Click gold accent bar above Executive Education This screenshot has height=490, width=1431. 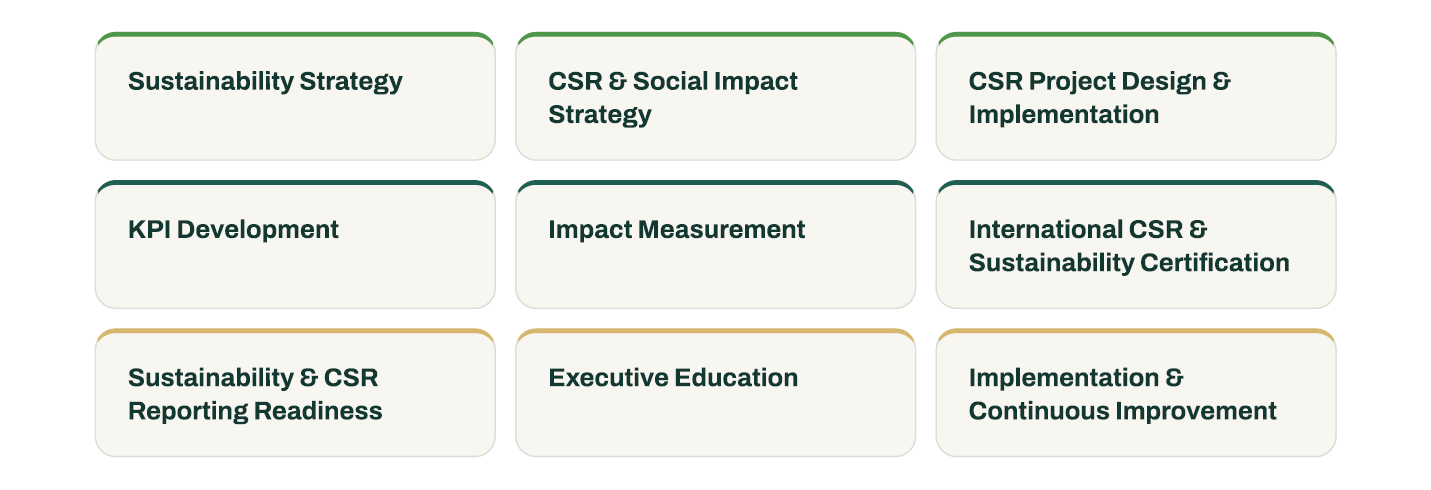pos(715,331)
